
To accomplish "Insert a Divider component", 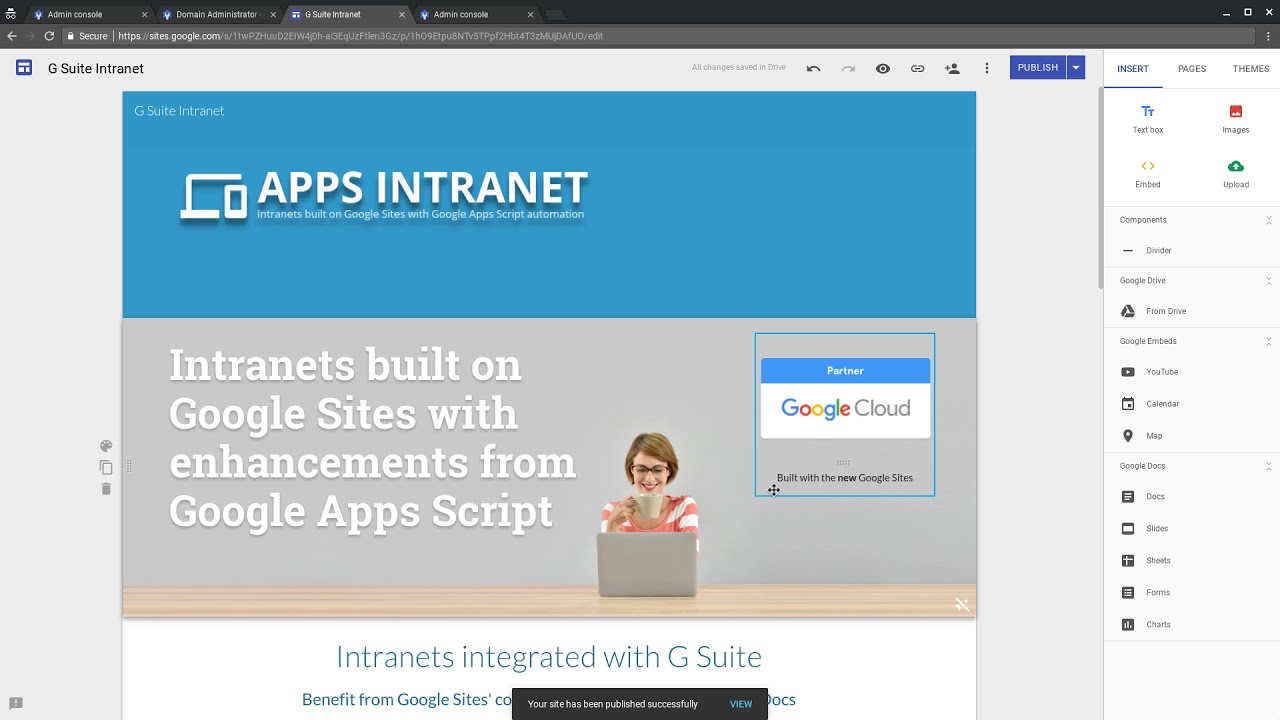I will (x=1192, y=250).
